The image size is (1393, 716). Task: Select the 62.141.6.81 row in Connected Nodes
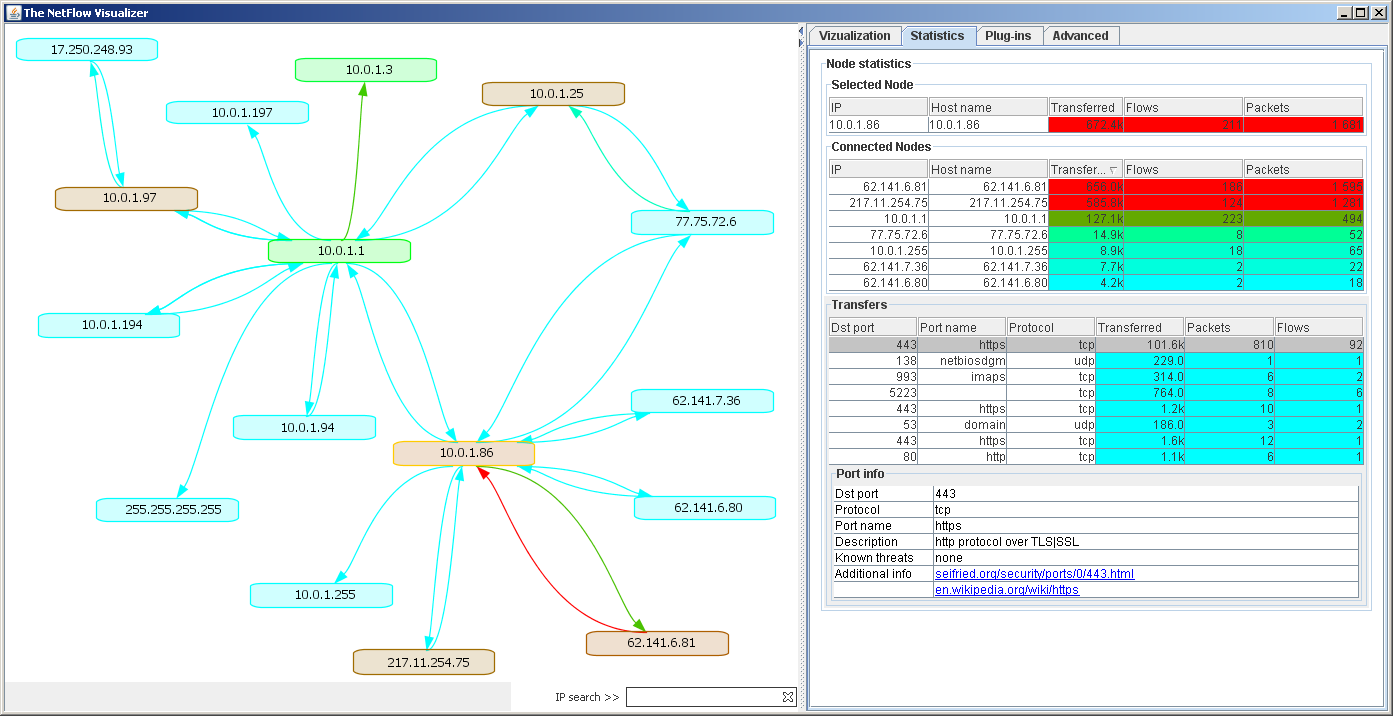(x=1096, y=187)
